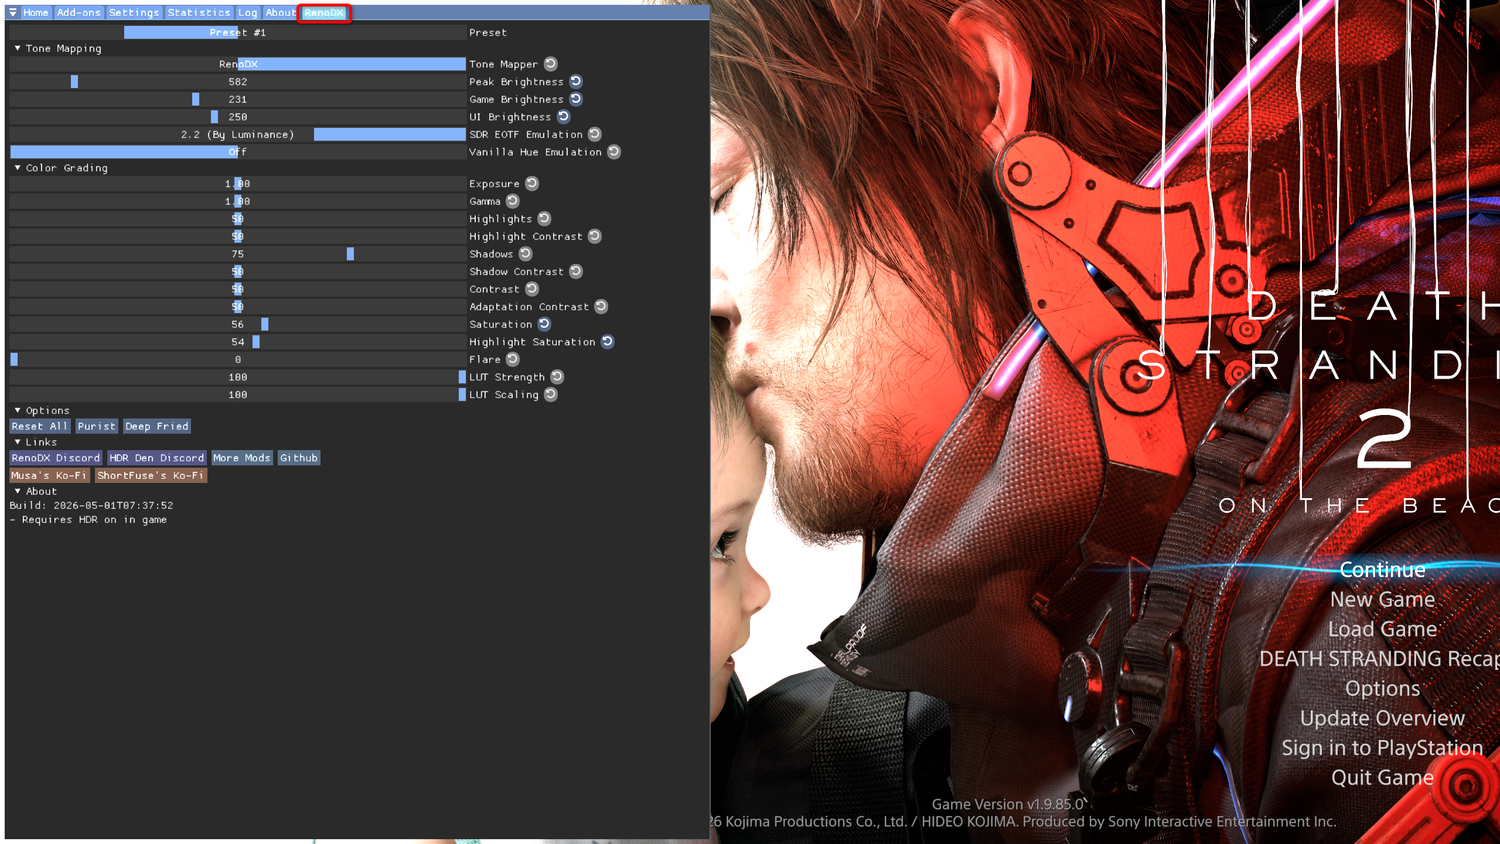Screen dimensions: 1500x844
Task: Click reset icon next to Saturation
Action: tap(545, 324)
